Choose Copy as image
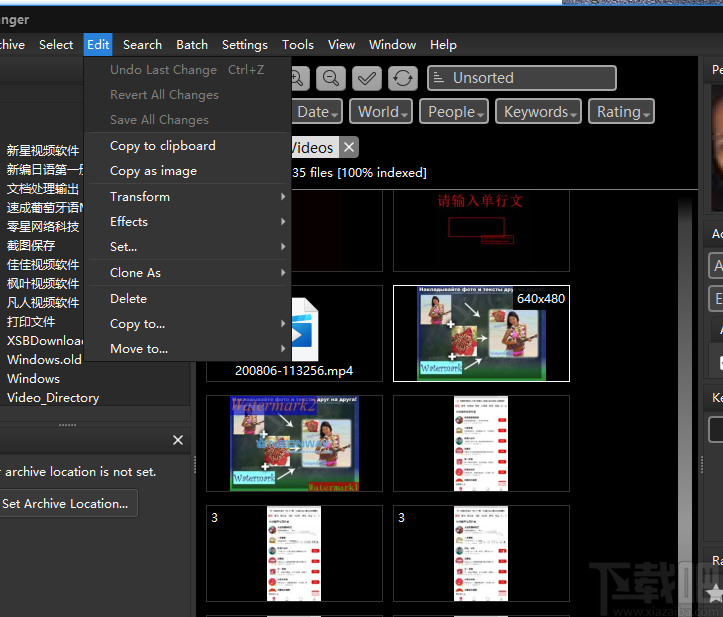The height and width of the screenshot is (617, 723). pyautogui.click(x=187, y=171)
